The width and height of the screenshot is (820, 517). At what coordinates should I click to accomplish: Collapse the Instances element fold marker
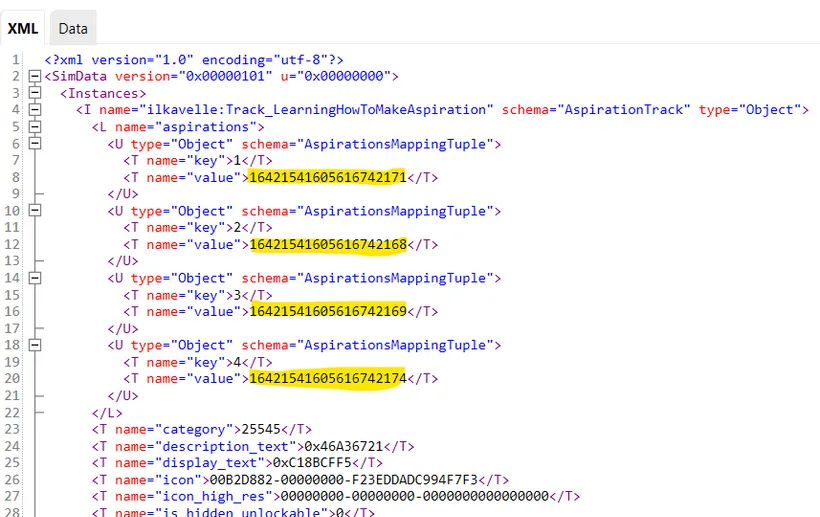pyautogui.click(x=36, y=93)
